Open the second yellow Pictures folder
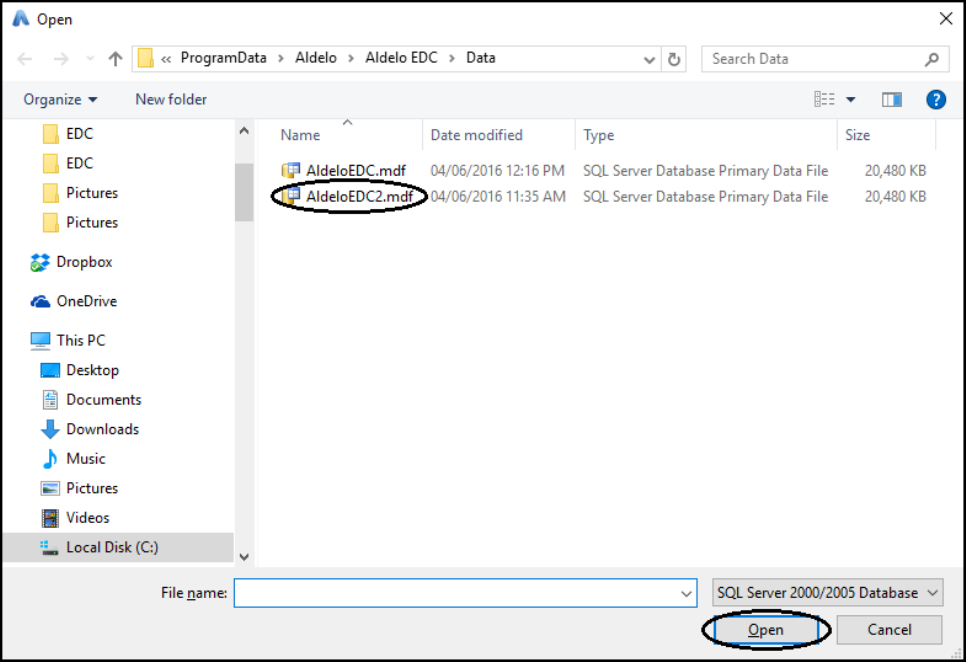Viewport: 966px width, 662px height. click(x=92, y=222)
